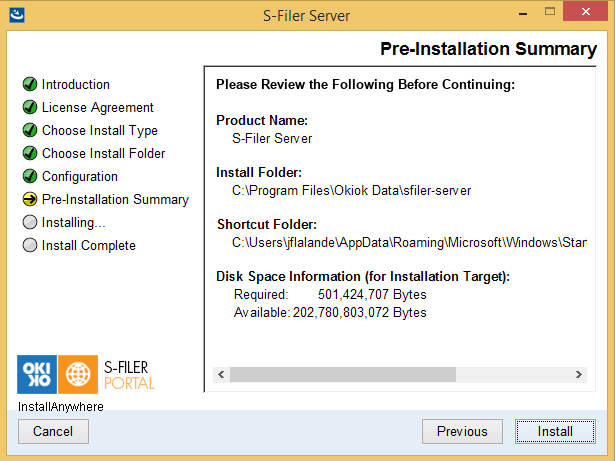Select the Configuration step label
This screenshot has height=461, width=615.
[80, 177]
